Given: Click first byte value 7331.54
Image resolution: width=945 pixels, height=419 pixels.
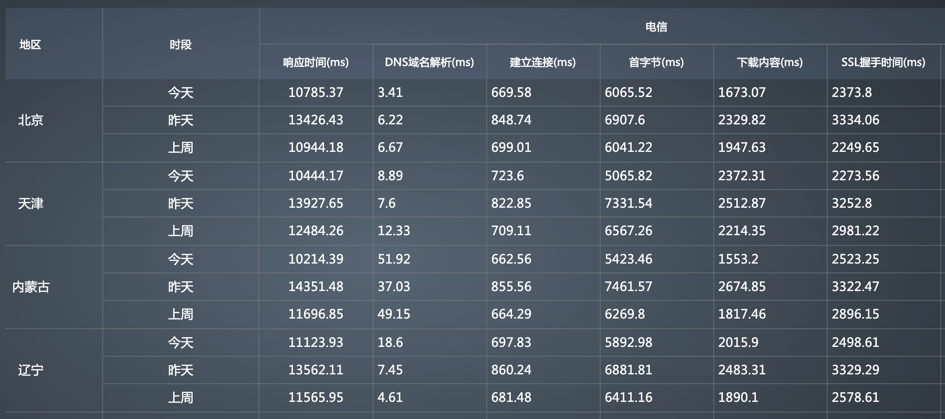Looking at the screenshot, I should (x=629, y=203).
